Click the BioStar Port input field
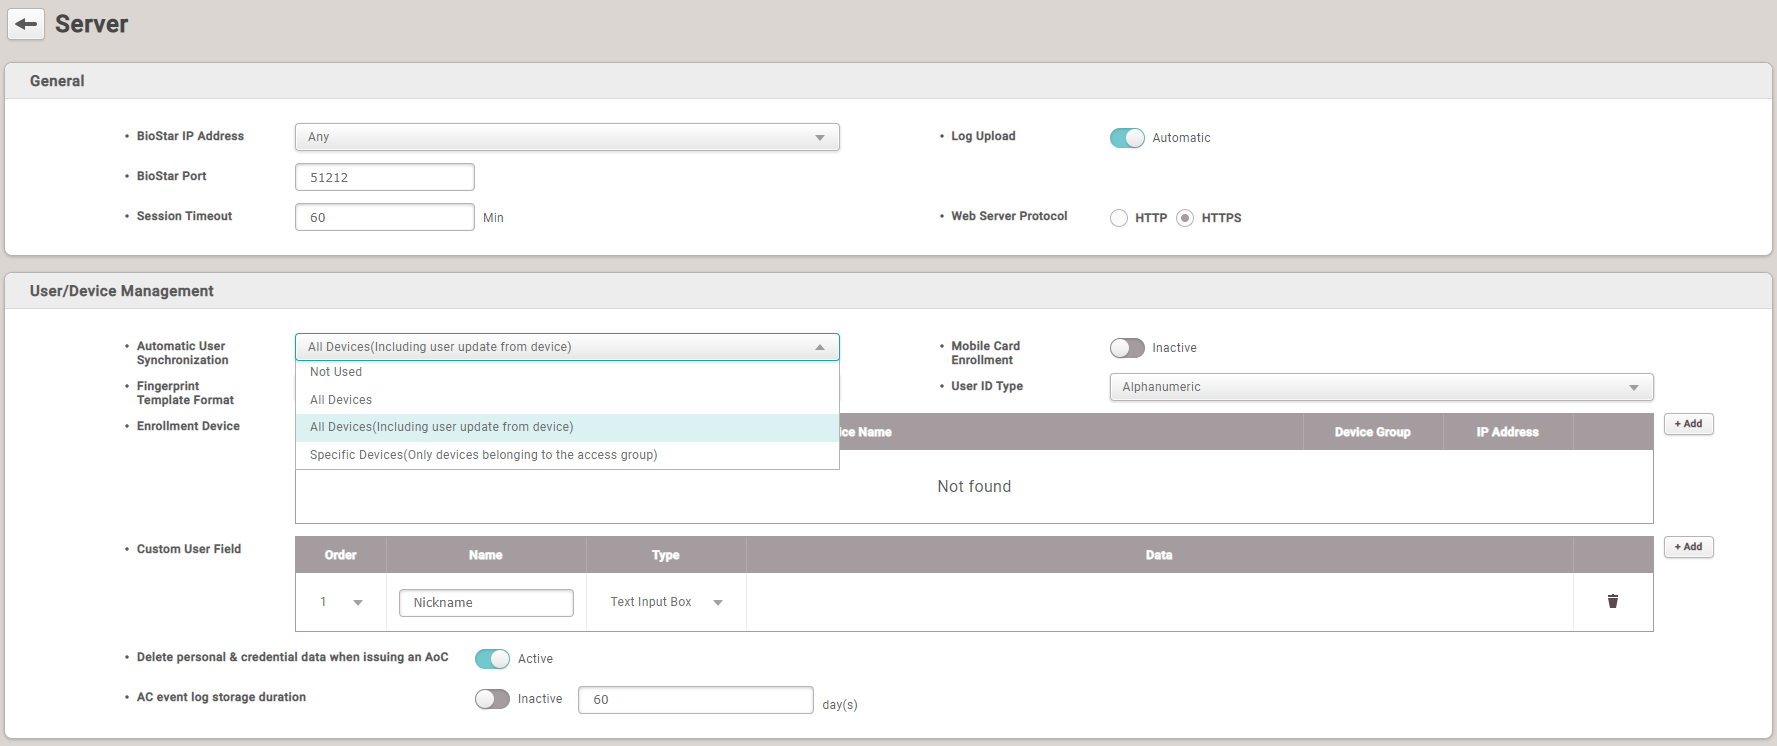Viewport: 1777px width, 746px height. 384,177
